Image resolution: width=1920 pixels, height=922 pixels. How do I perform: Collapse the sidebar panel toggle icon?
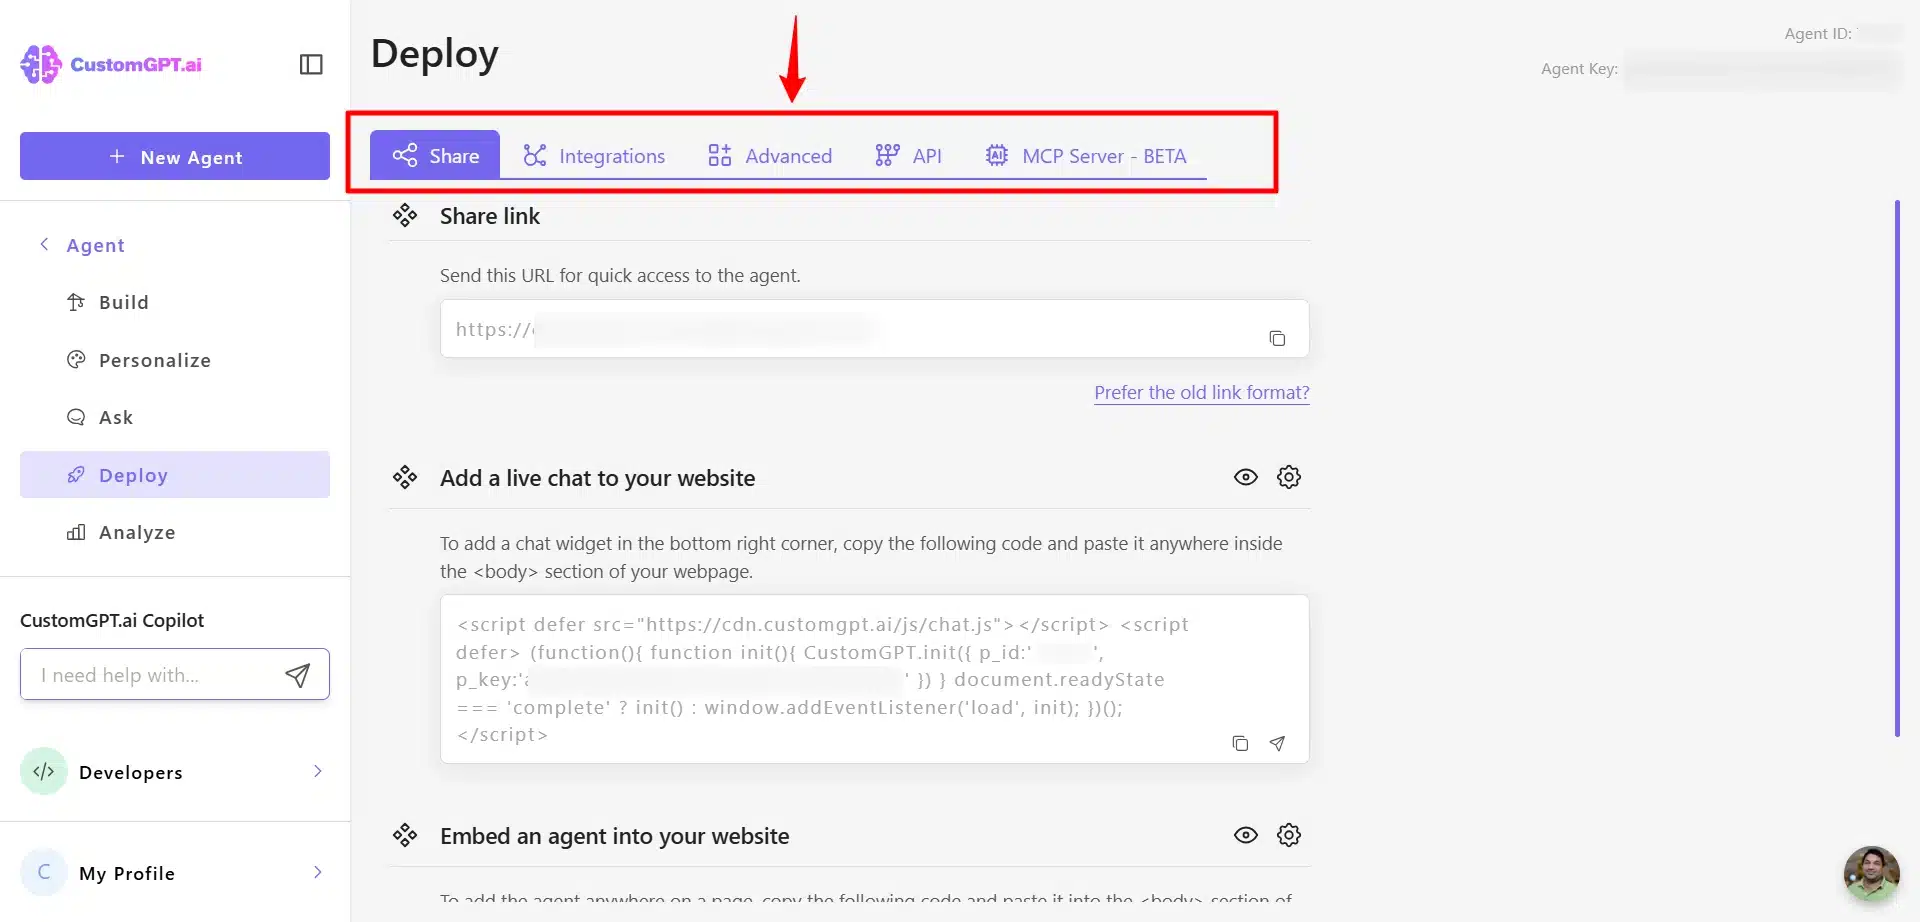pos(311,65)
